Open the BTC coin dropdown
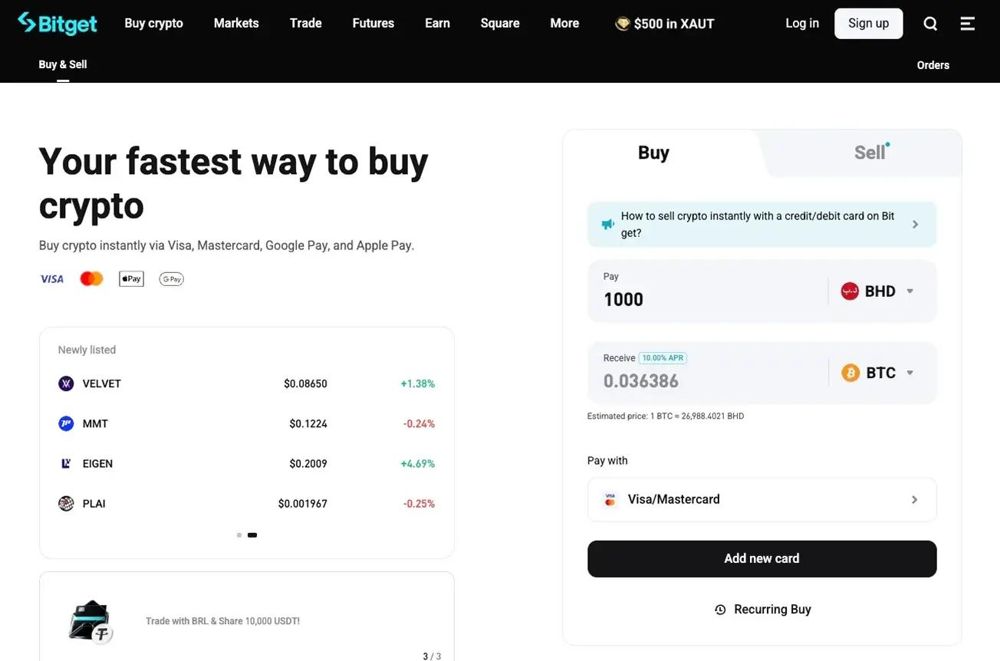Viewport: 1000px width, 661px height. click(x=878, y=373)
